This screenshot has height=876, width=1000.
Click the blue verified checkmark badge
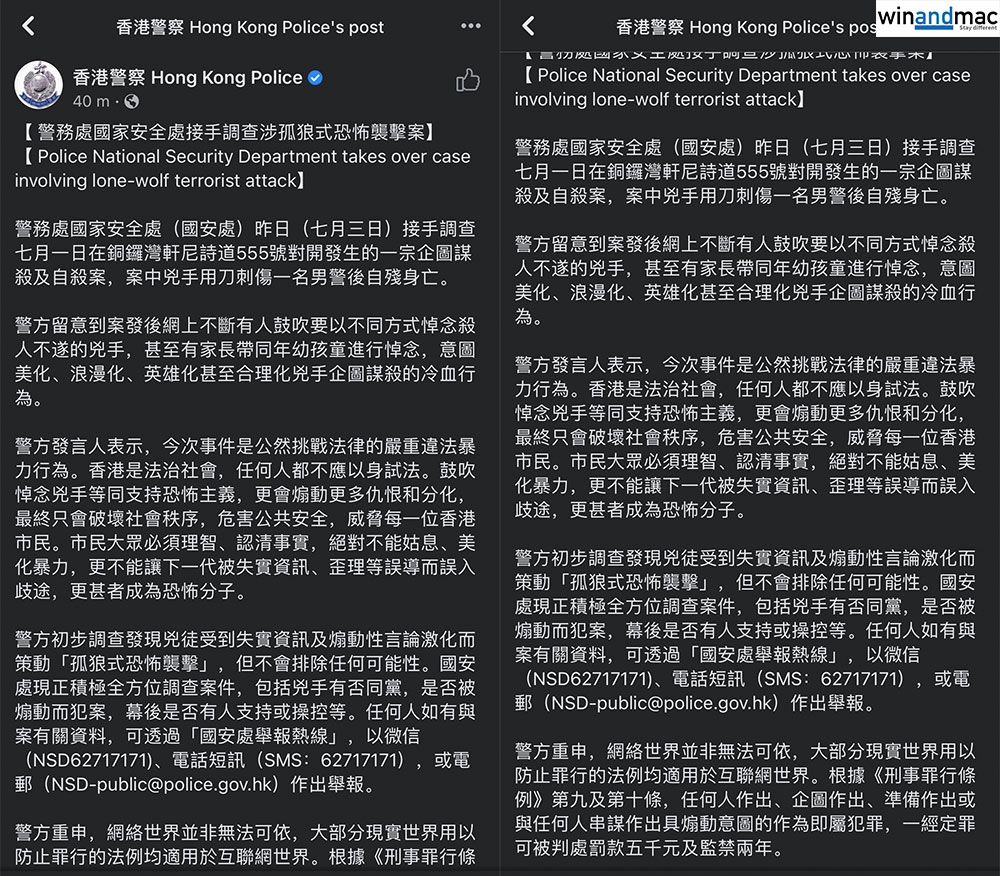[x=316, y=78]
